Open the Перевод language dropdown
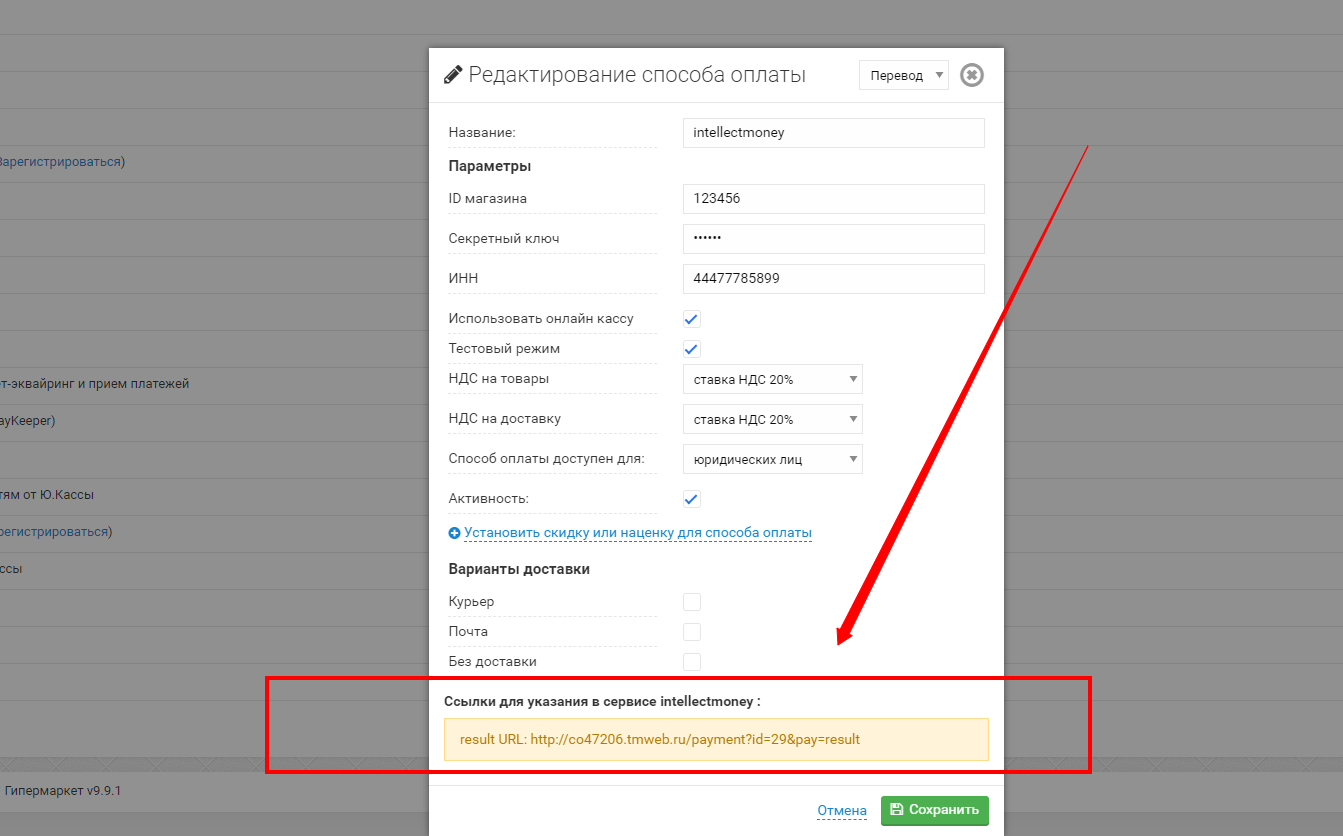The height and width of the screenshot is (836, 1343). point(903,76)
